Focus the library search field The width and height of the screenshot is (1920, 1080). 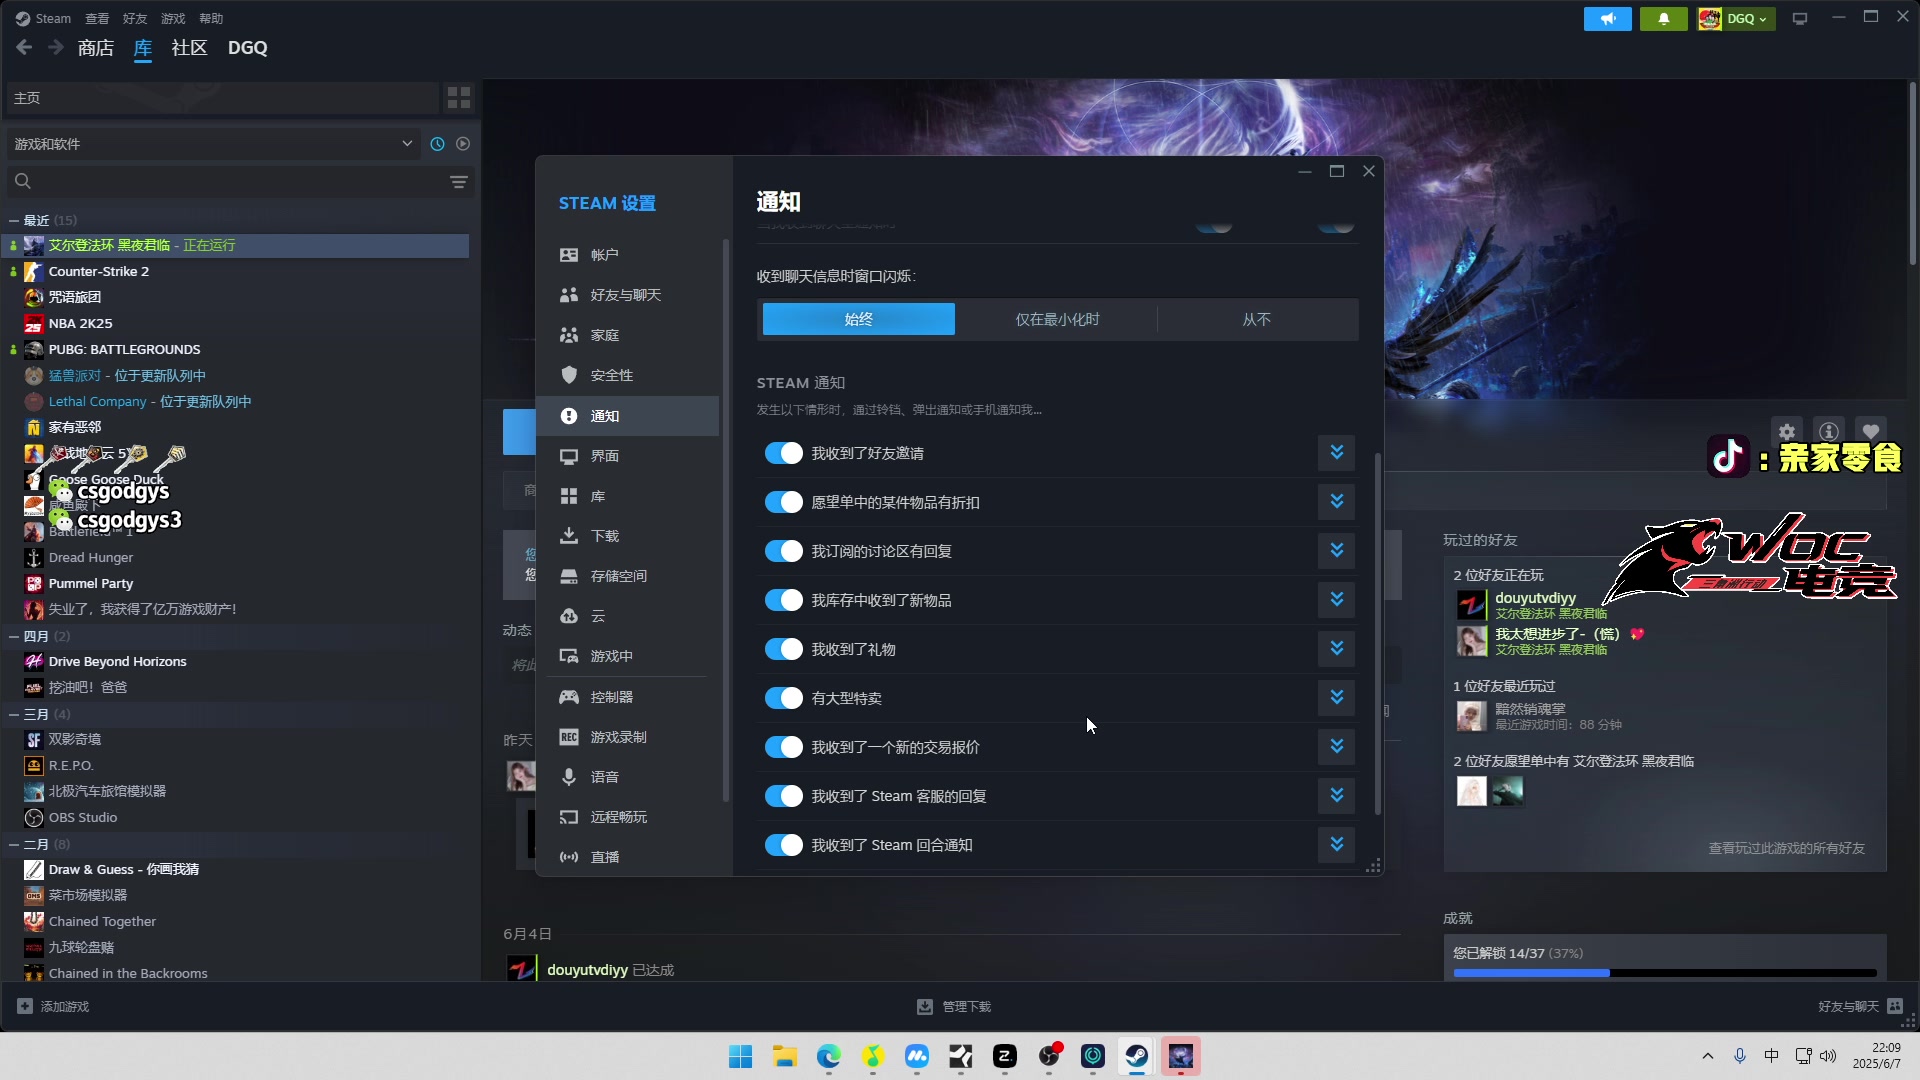point(223,181)
